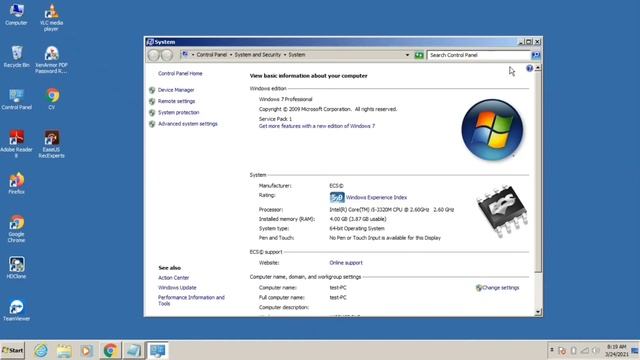Viewport: 640px width, 360px height.
Task: Open the Windows Experience Index link
Action: [376, 198]
